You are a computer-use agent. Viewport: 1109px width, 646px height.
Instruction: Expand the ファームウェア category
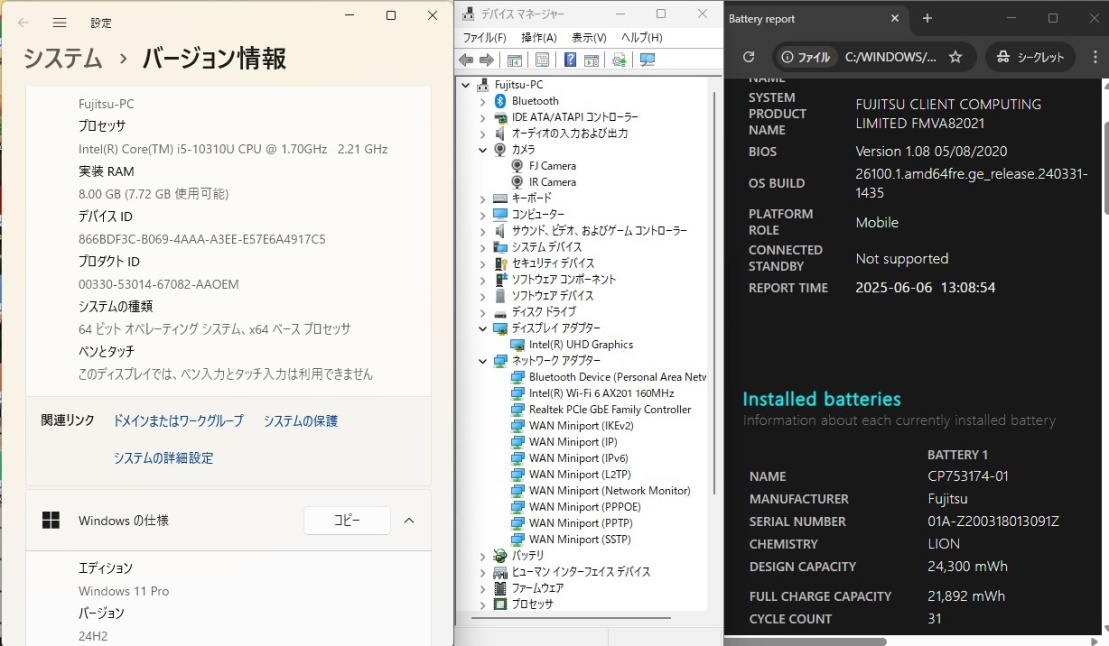482,589
